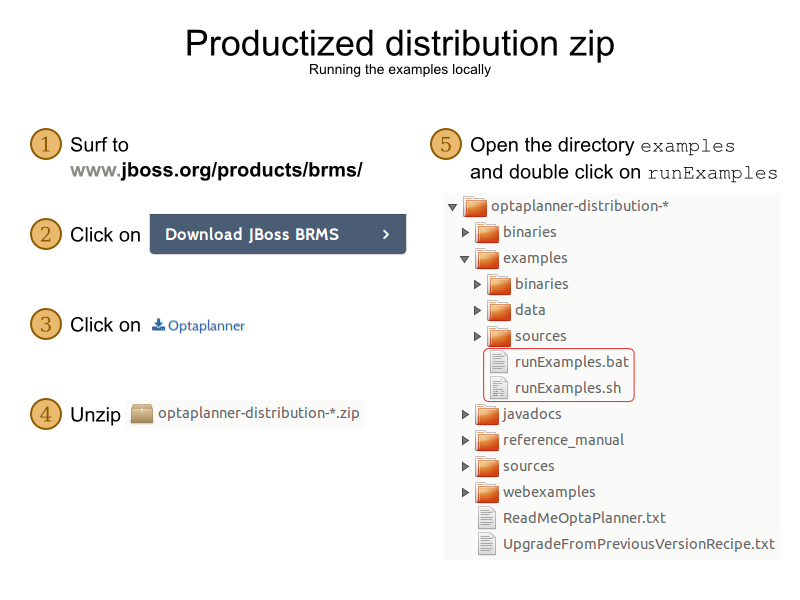Select the optaplanner-distribution-*.zip file name
This screenshot has height=600, width=800.
[258, 414]
